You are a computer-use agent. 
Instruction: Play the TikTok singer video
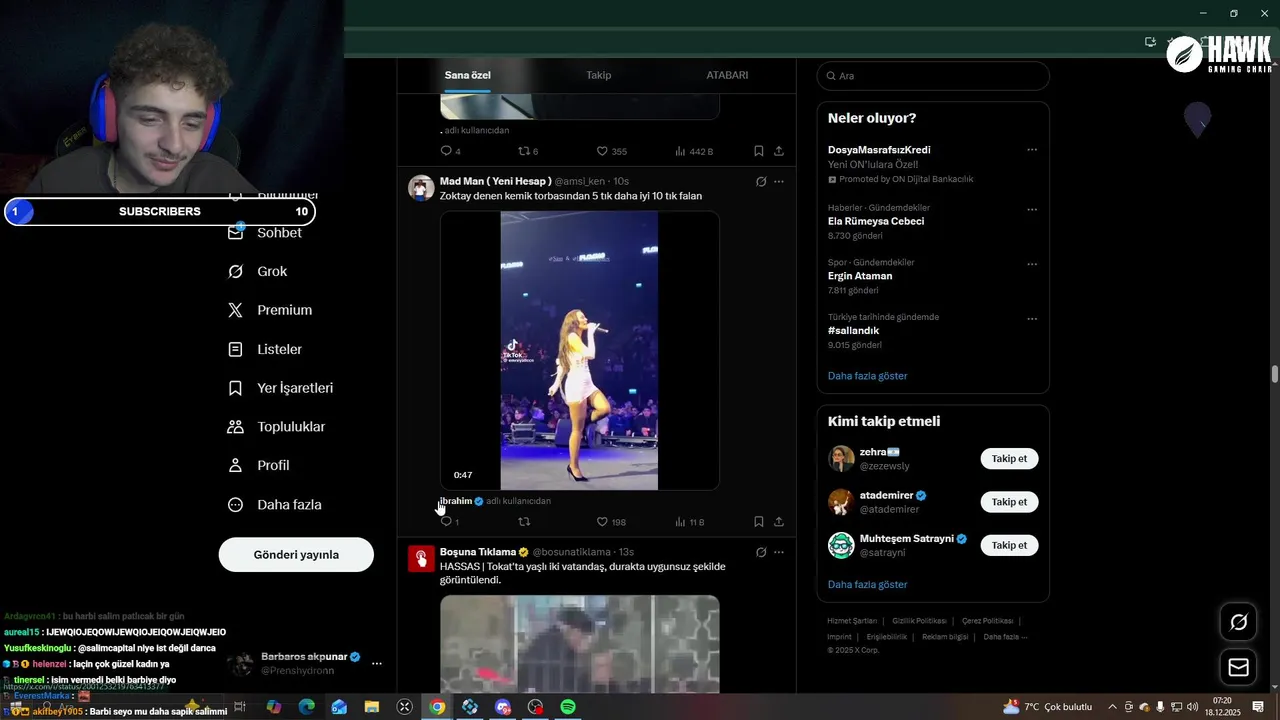[579, 350]
